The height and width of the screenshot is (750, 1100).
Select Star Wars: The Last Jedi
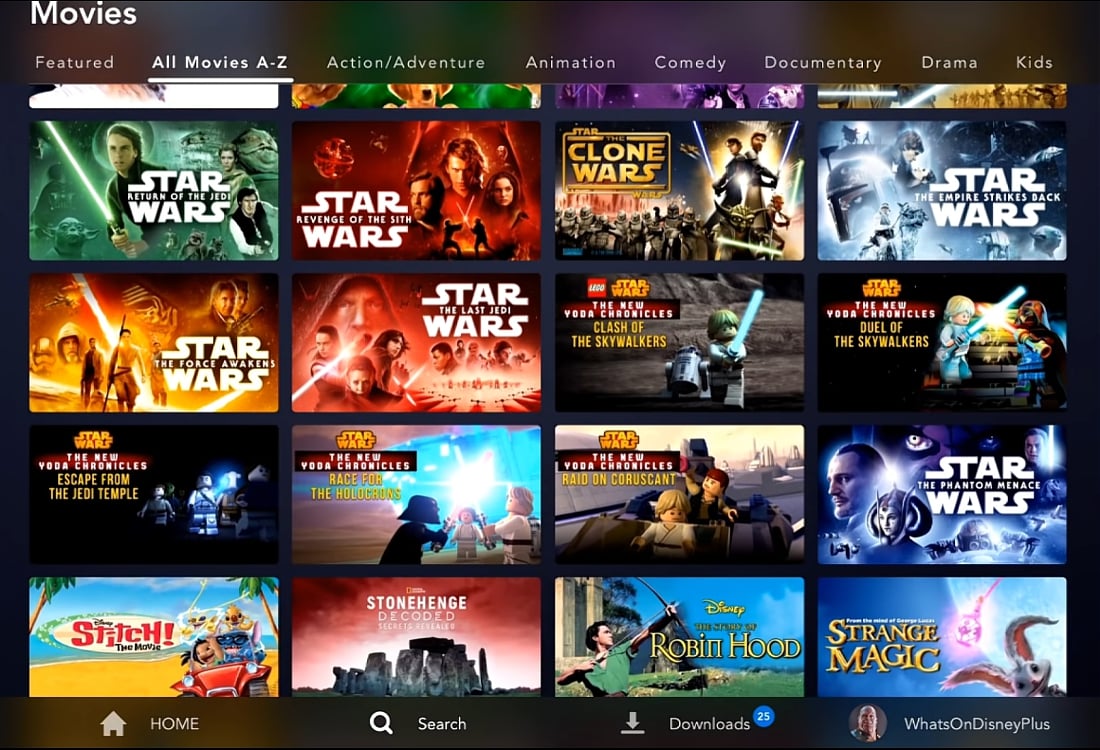(x=416, y=342)
